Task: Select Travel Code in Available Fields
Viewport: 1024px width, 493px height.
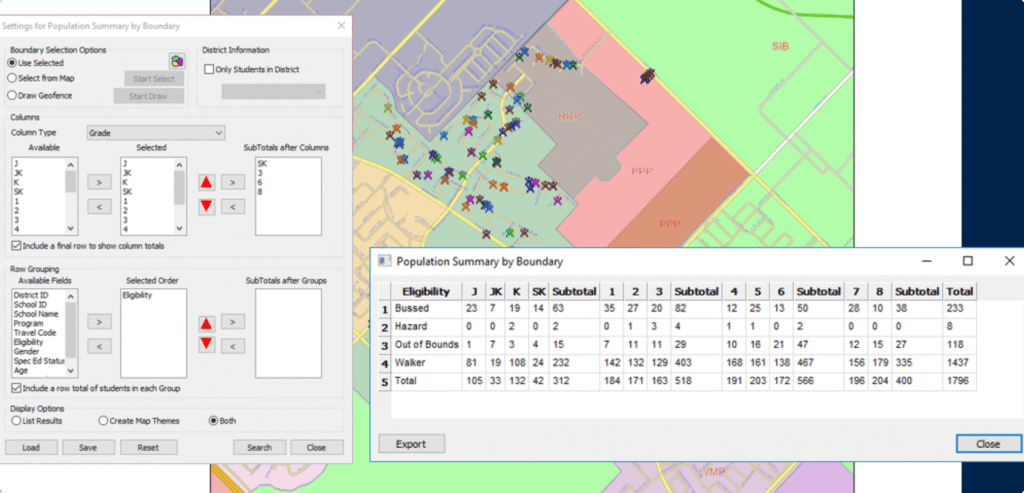Action: pos(33,331)
